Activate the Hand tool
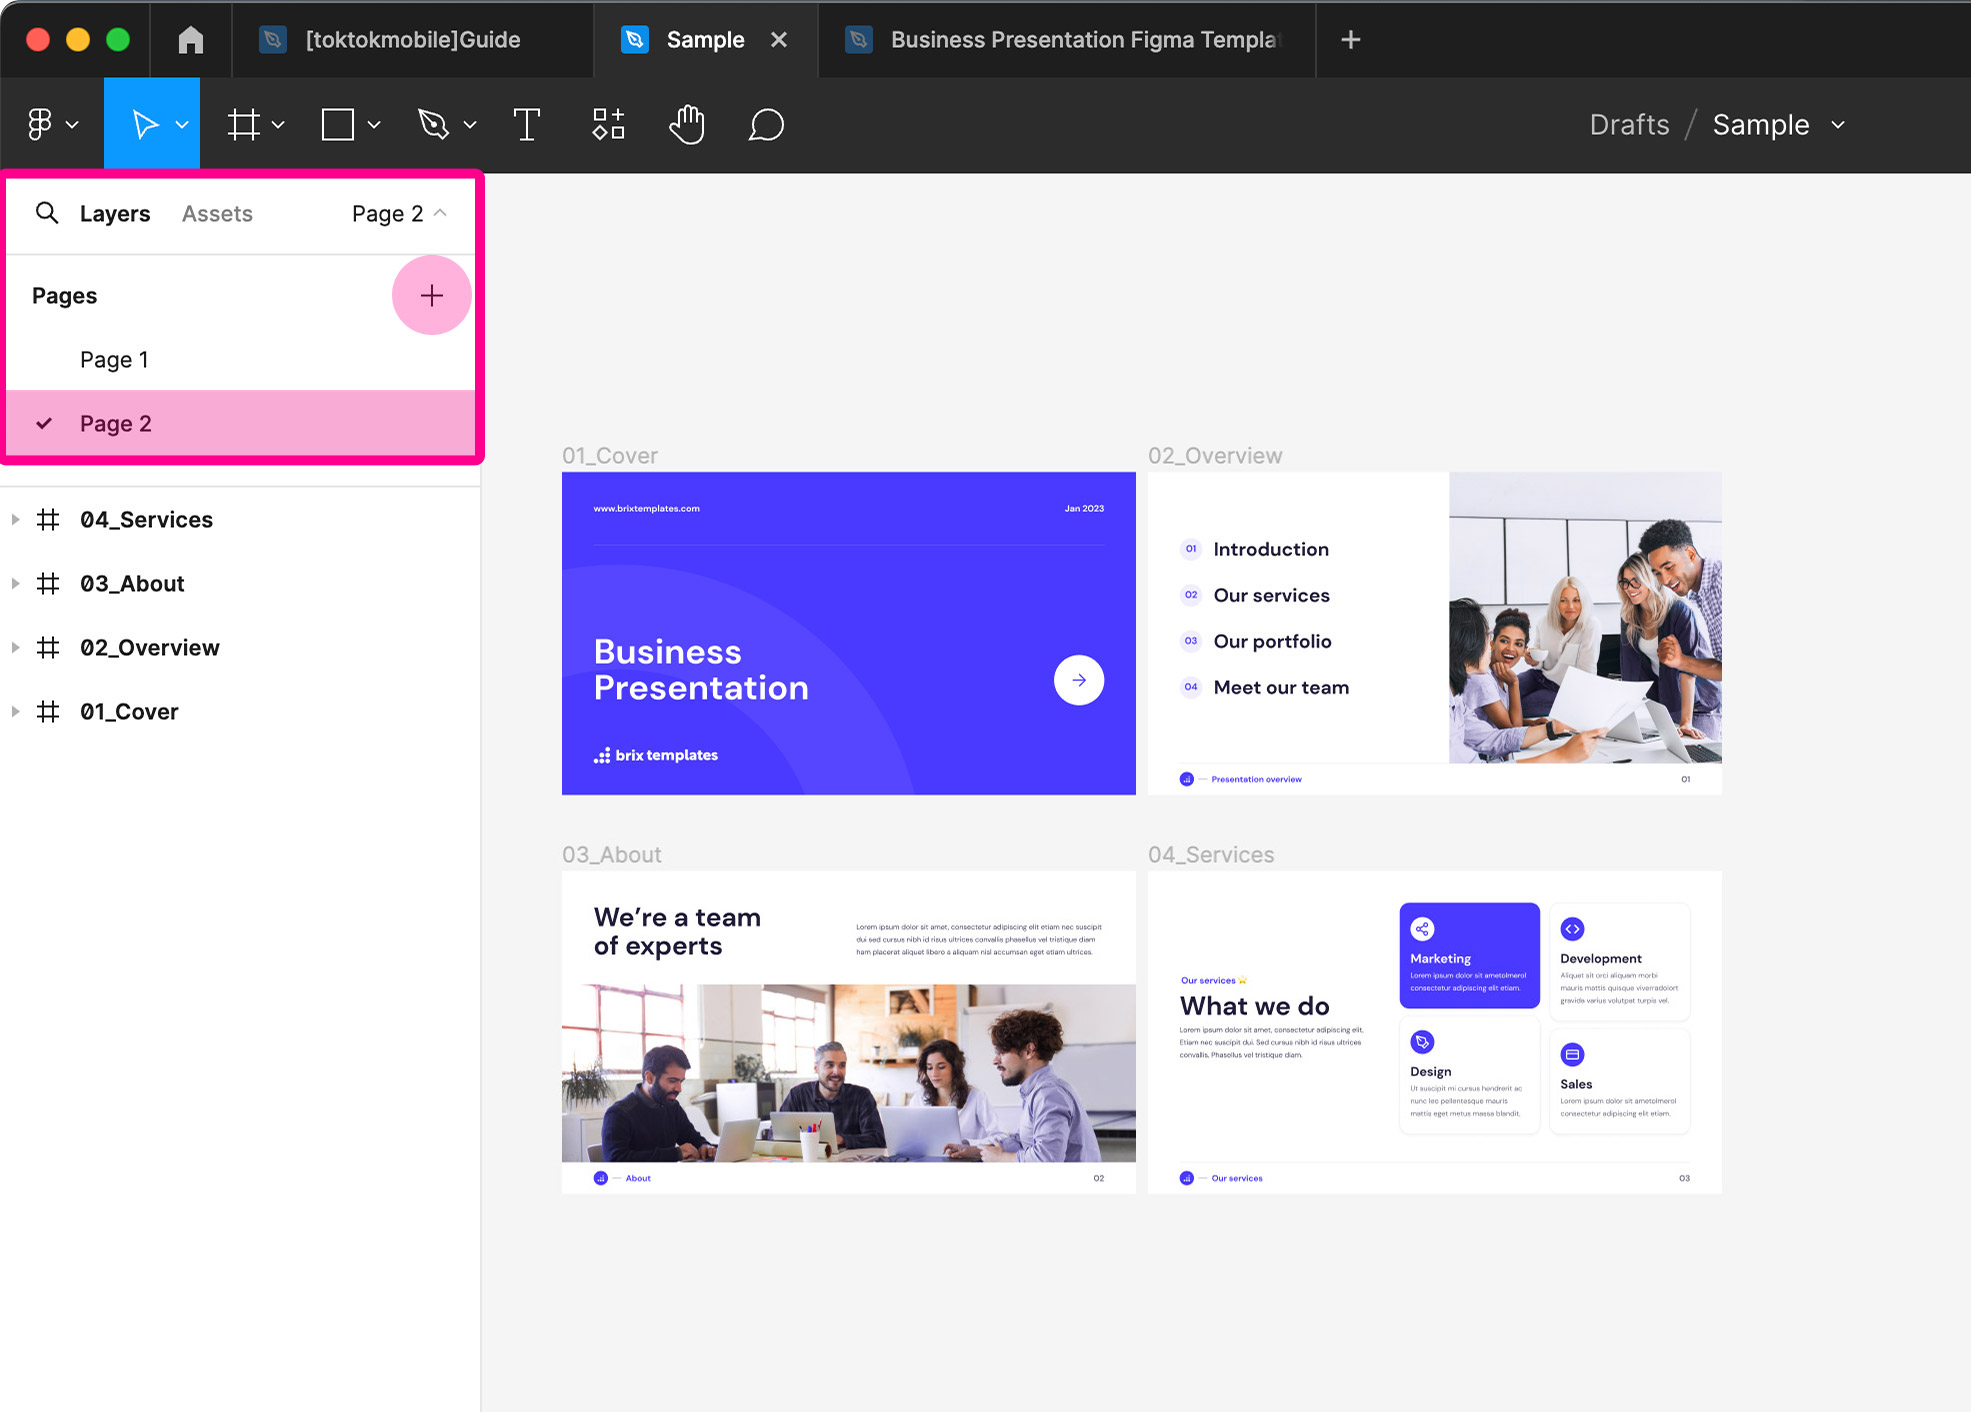 687,125
